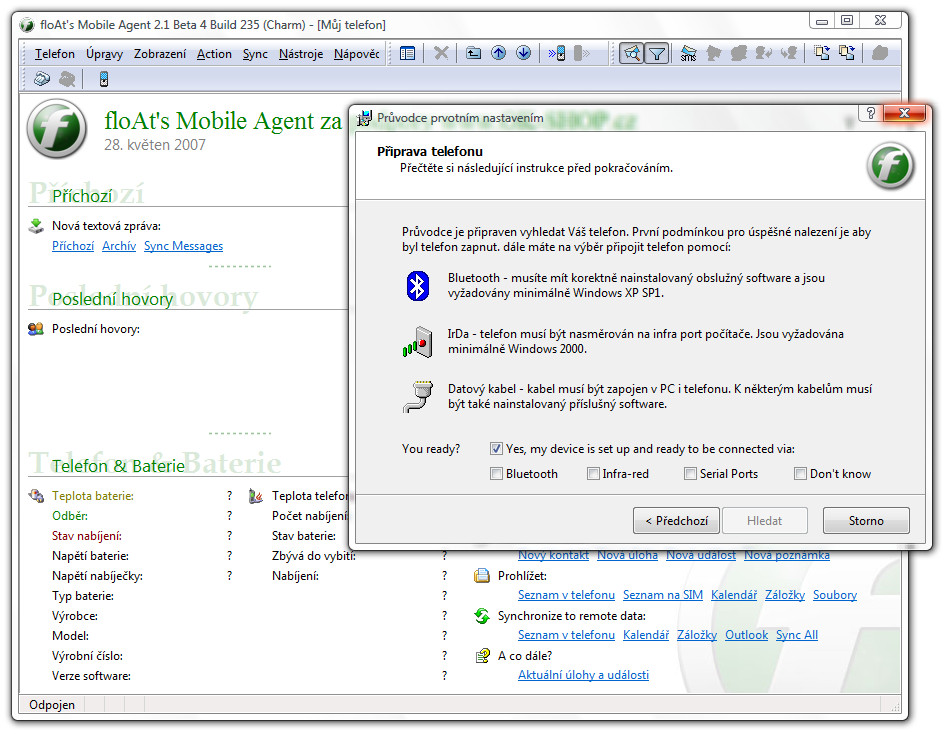
Task: Click the 'Výrobní číslo:' label
Action: click(x=87, y=656)
